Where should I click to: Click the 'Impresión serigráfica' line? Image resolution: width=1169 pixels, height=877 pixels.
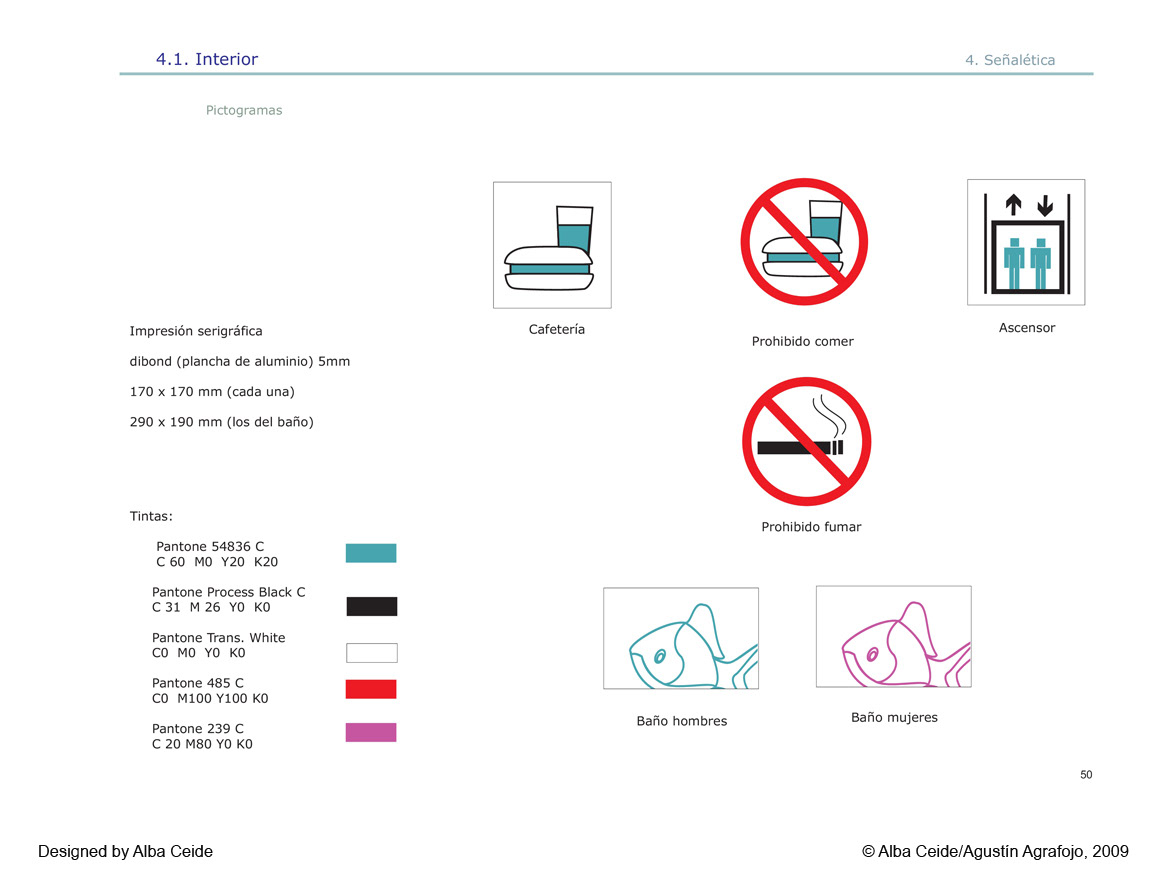(196, 331)
